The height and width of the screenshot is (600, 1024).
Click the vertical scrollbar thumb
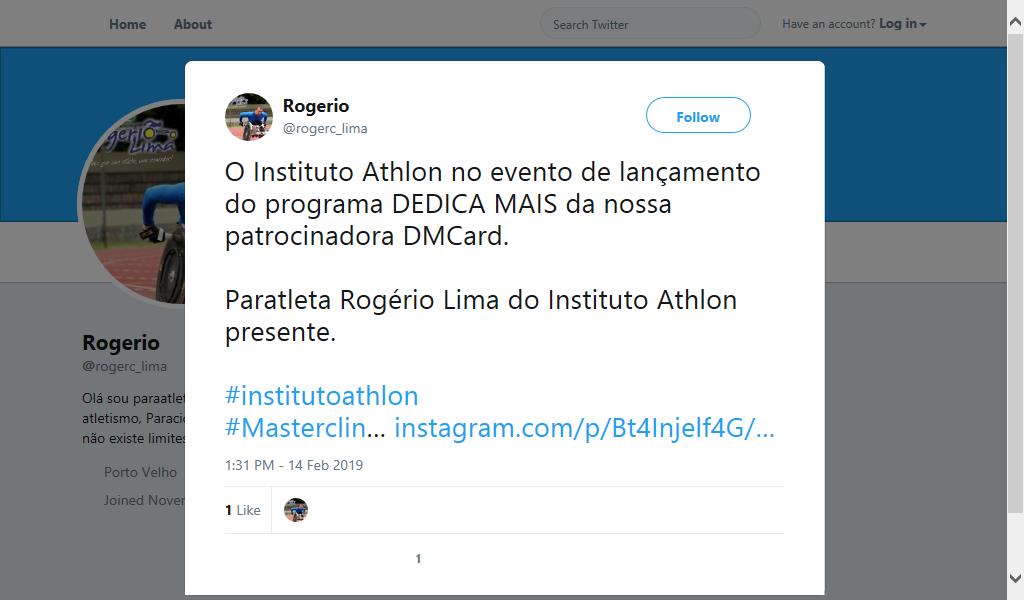point(1015,271)
